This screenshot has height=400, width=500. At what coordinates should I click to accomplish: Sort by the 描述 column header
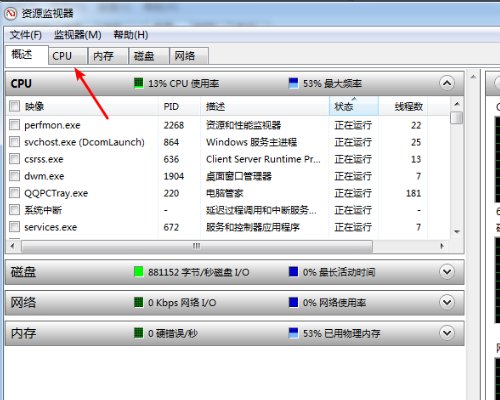pos(265,106)
